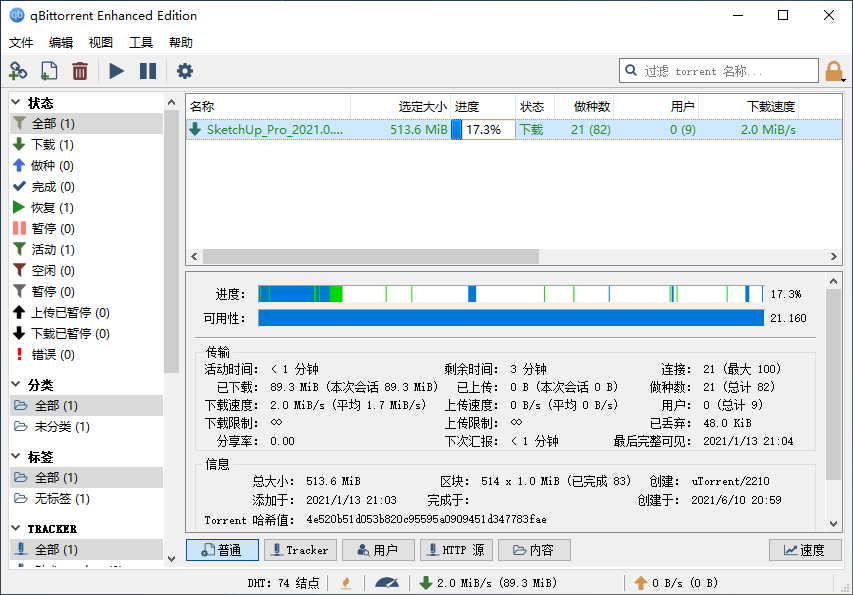Viewport: 853px width, 595px height.
Task: Sort by 名称 column header
Action: point(268,107)
